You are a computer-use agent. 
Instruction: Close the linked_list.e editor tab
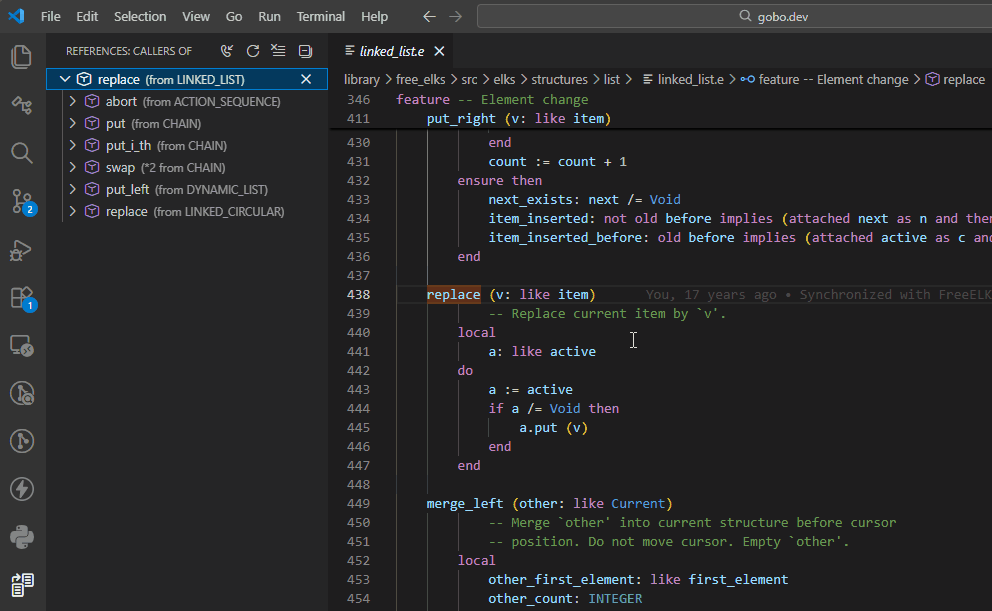pos(439,51)
